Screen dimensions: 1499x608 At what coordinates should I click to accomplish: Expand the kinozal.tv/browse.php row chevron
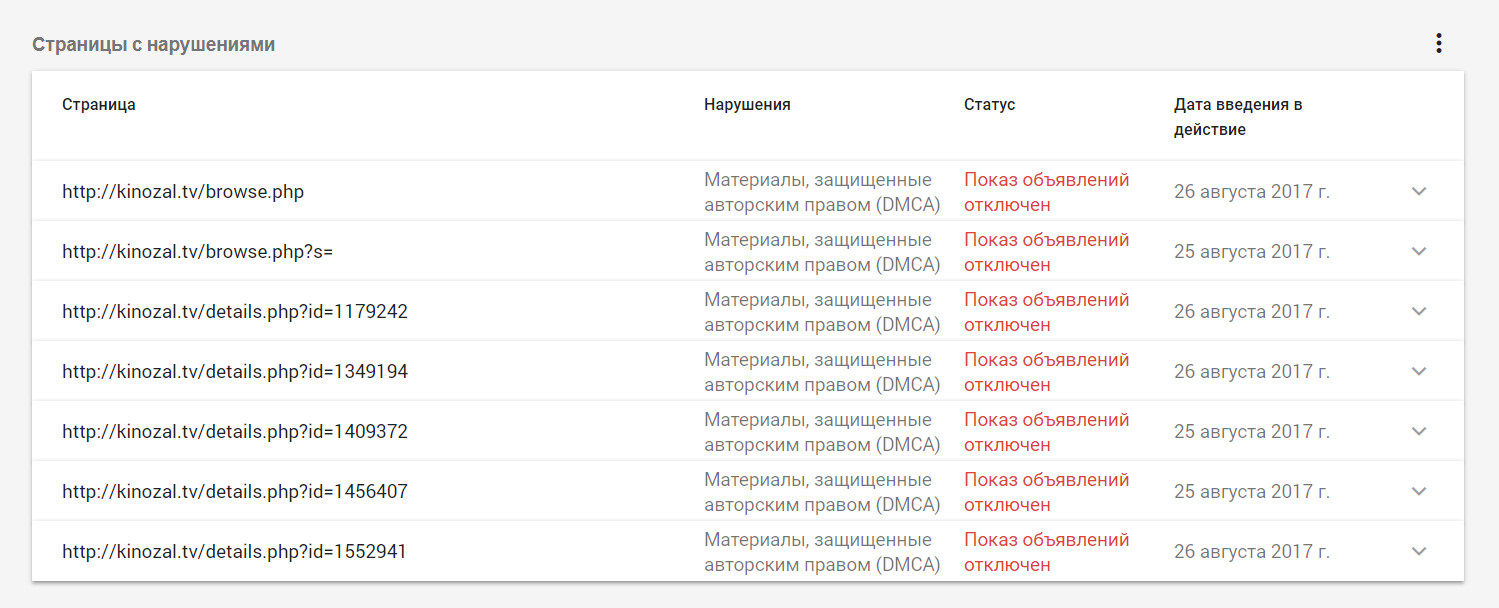coord(1418,191)
